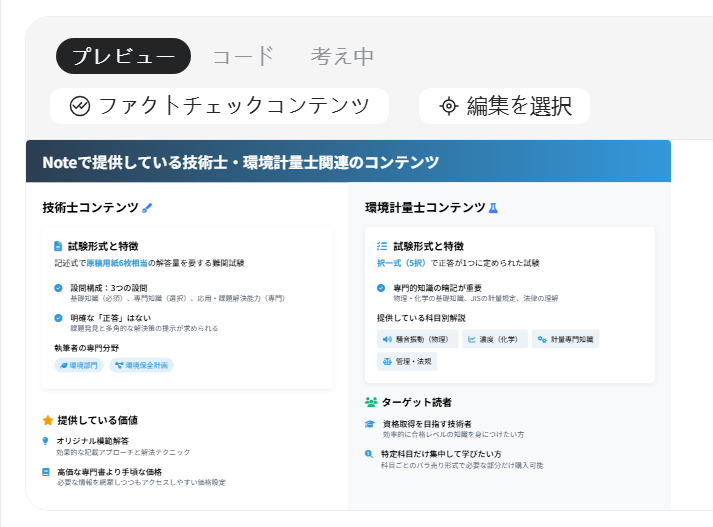Click the diagram icon in 環境保全計画 tag
The width and height of the screenshot is (713, 527).
pos(119,365)
